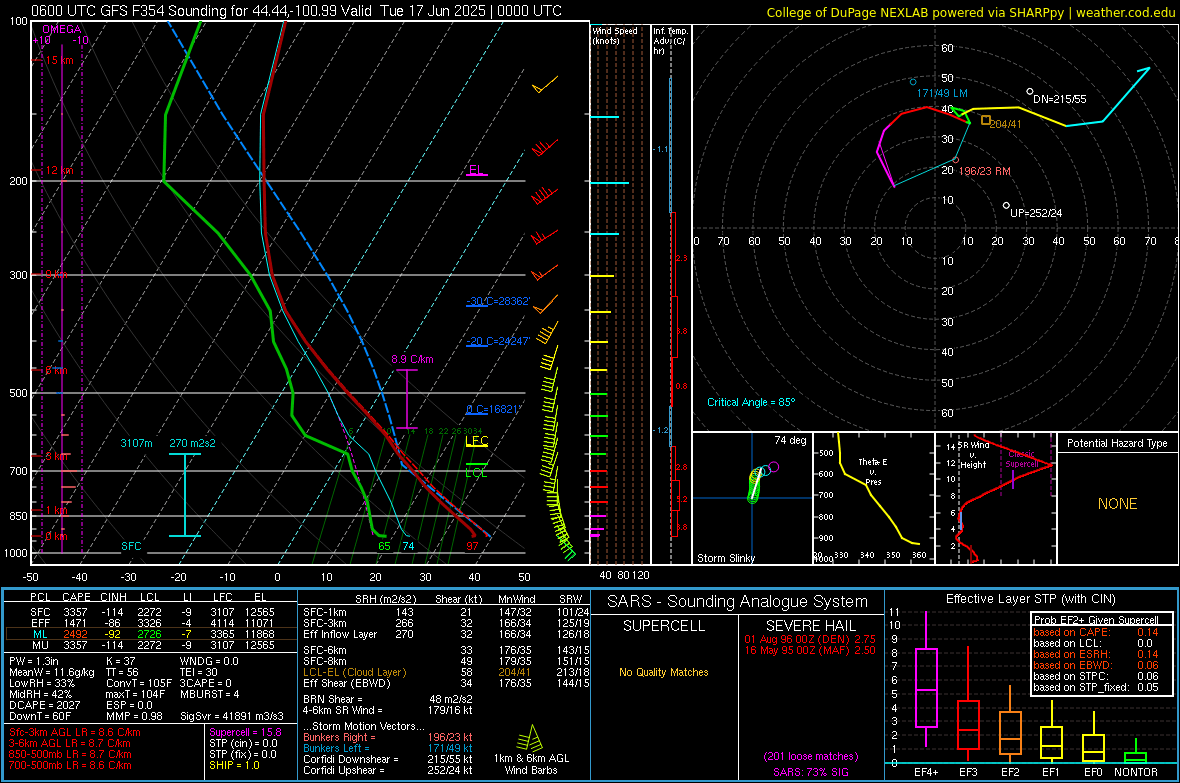Click the '270 m2s2' label on the skew-T

(x=192, y=443)
